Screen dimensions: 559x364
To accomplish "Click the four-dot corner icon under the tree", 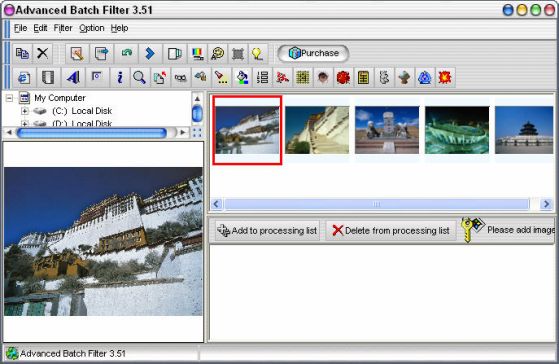I will (x=197, y=133).
